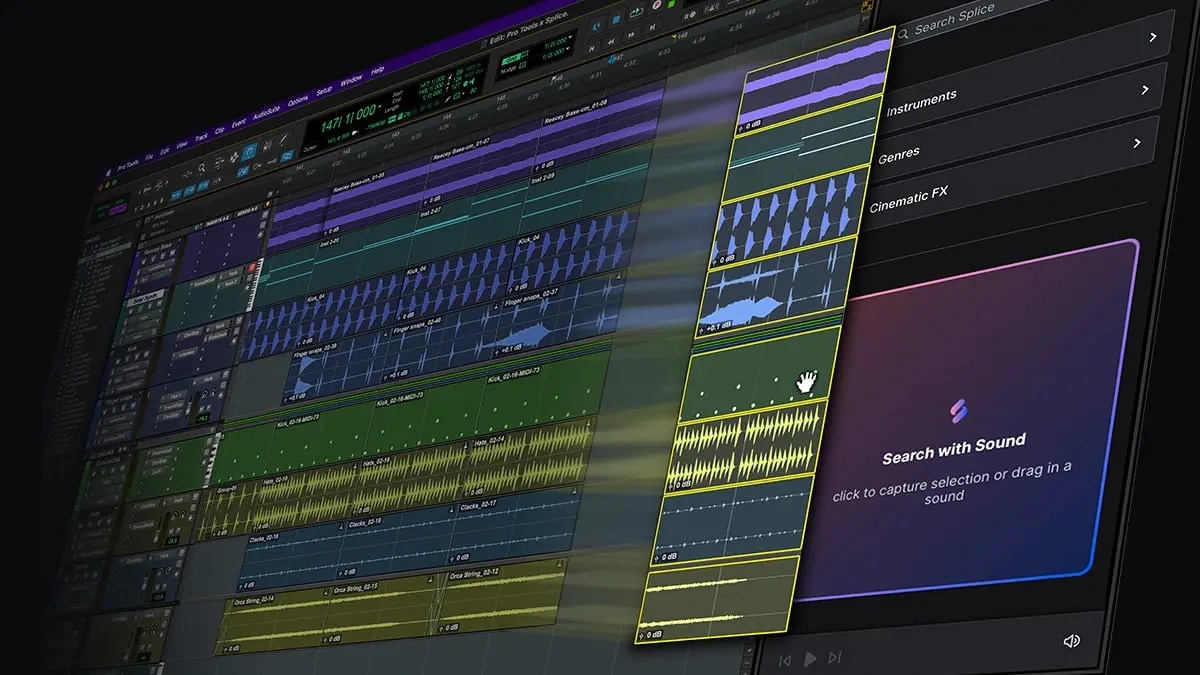
Task: Open the AudioSuite menu
Action: coord(266,110)
